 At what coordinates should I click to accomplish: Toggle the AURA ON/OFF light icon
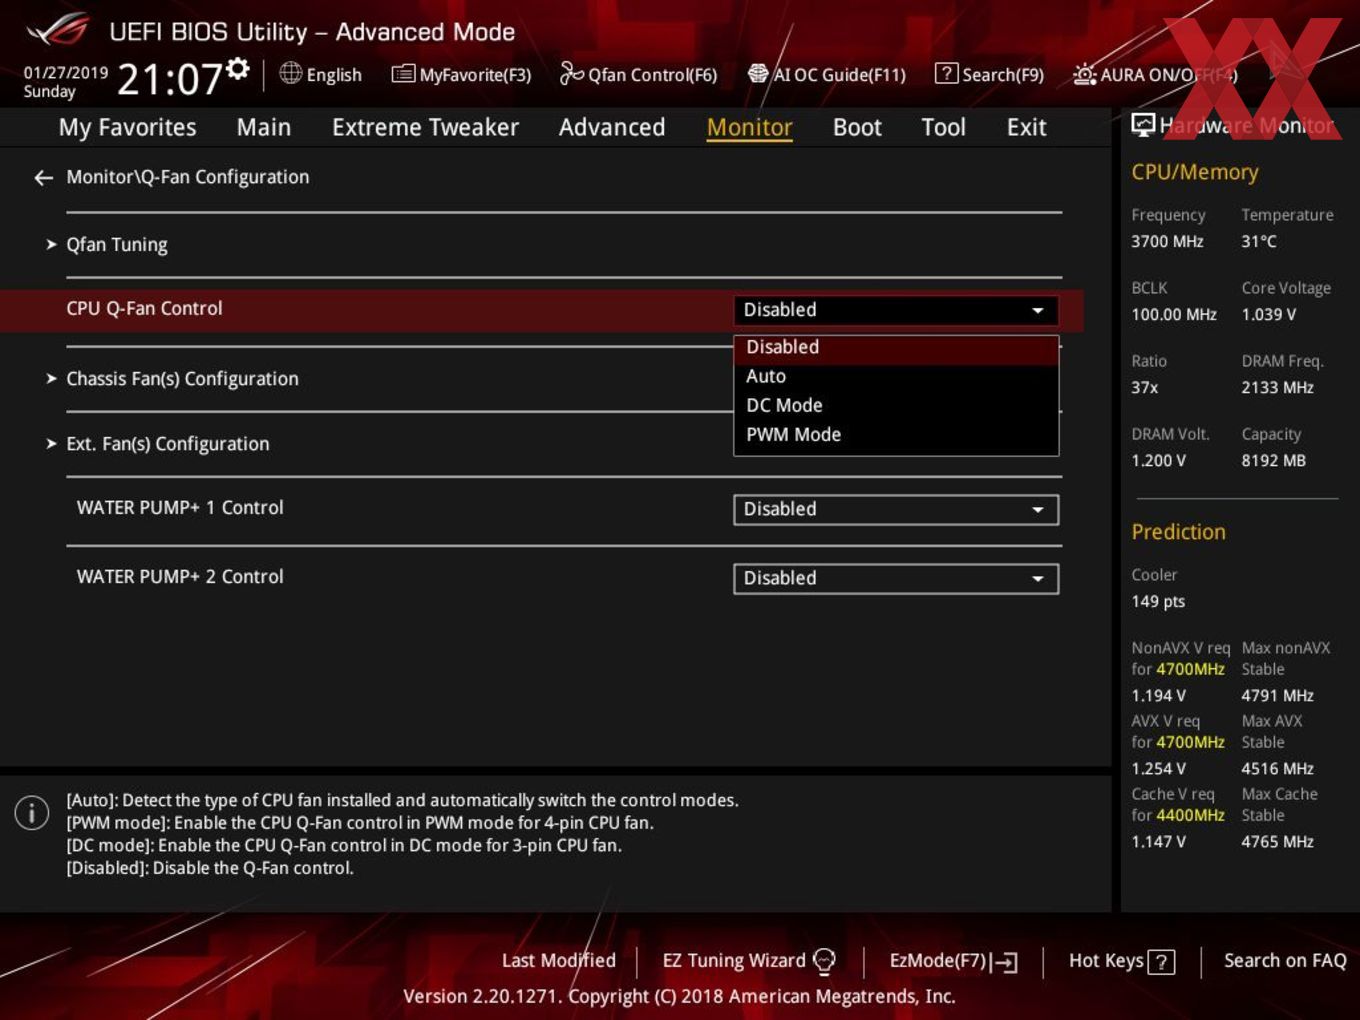(x=1084, y=74)
